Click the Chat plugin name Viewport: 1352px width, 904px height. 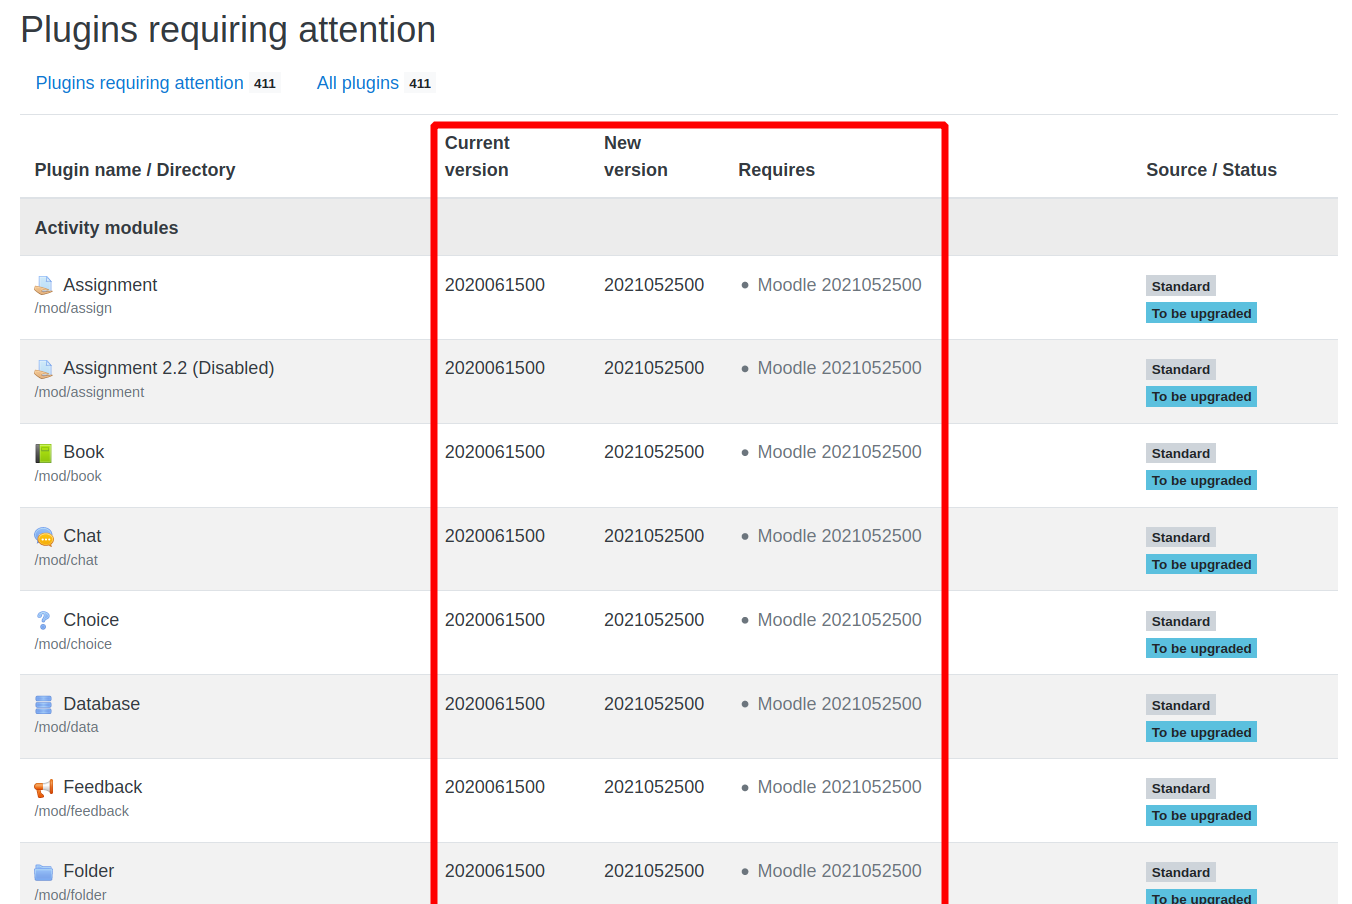click(x=82, y=536)
